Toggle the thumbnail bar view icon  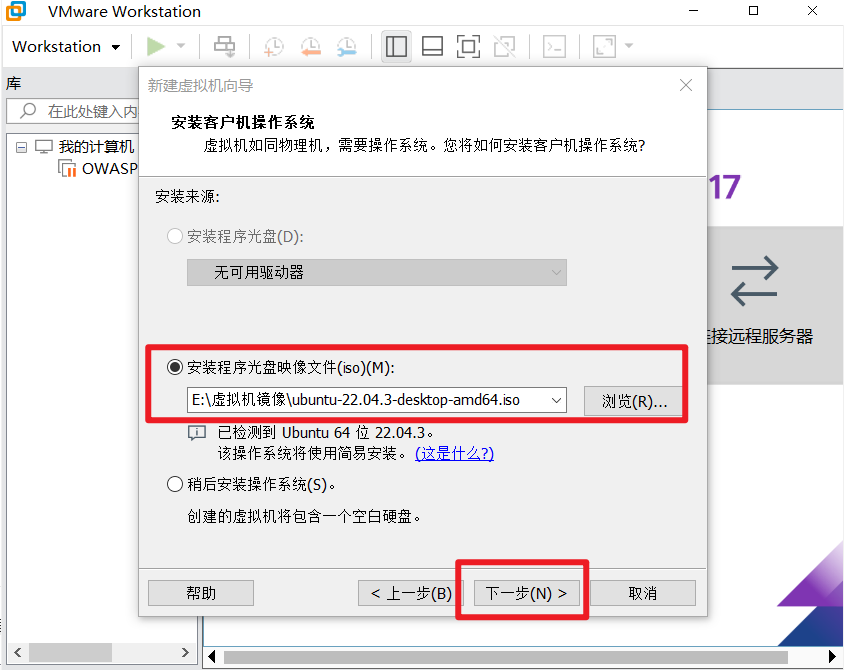(432, 47)
